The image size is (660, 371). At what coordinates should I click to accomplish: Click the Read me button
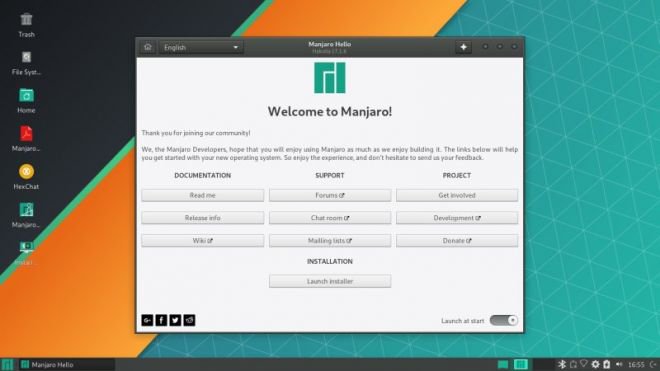202,195
